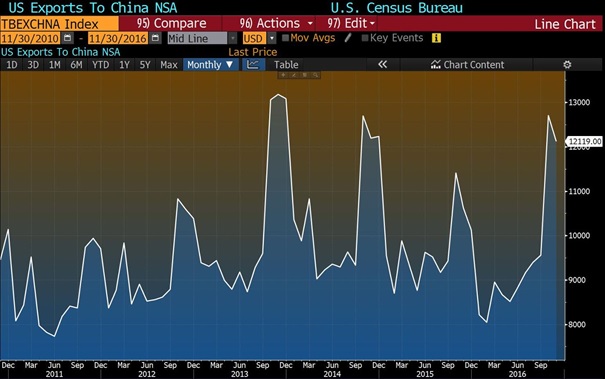Select the 5Y range tab
This screenshot has height=379, width=605.
tap(145, 64)
